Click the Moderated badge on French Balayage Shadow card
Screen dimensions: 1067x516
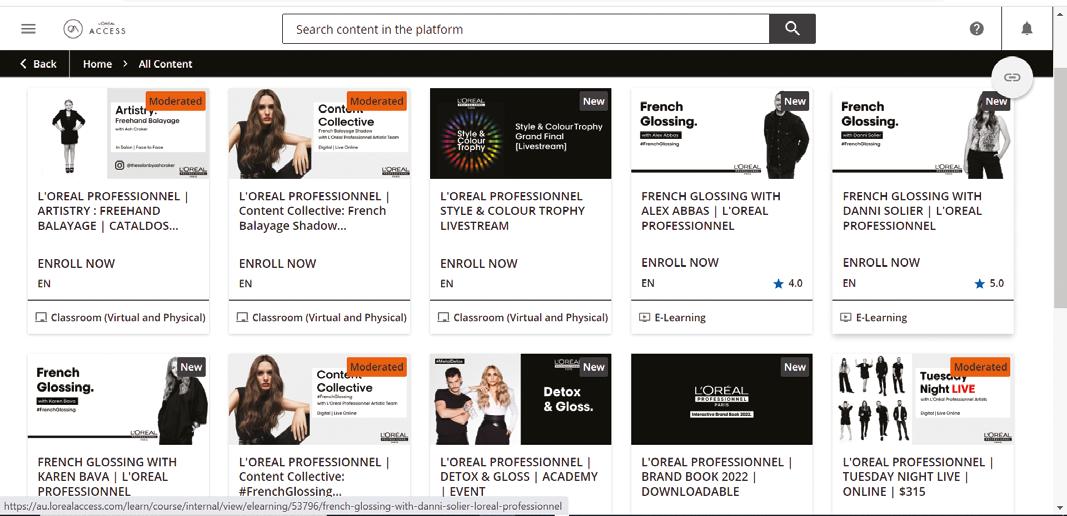point(376,101)
